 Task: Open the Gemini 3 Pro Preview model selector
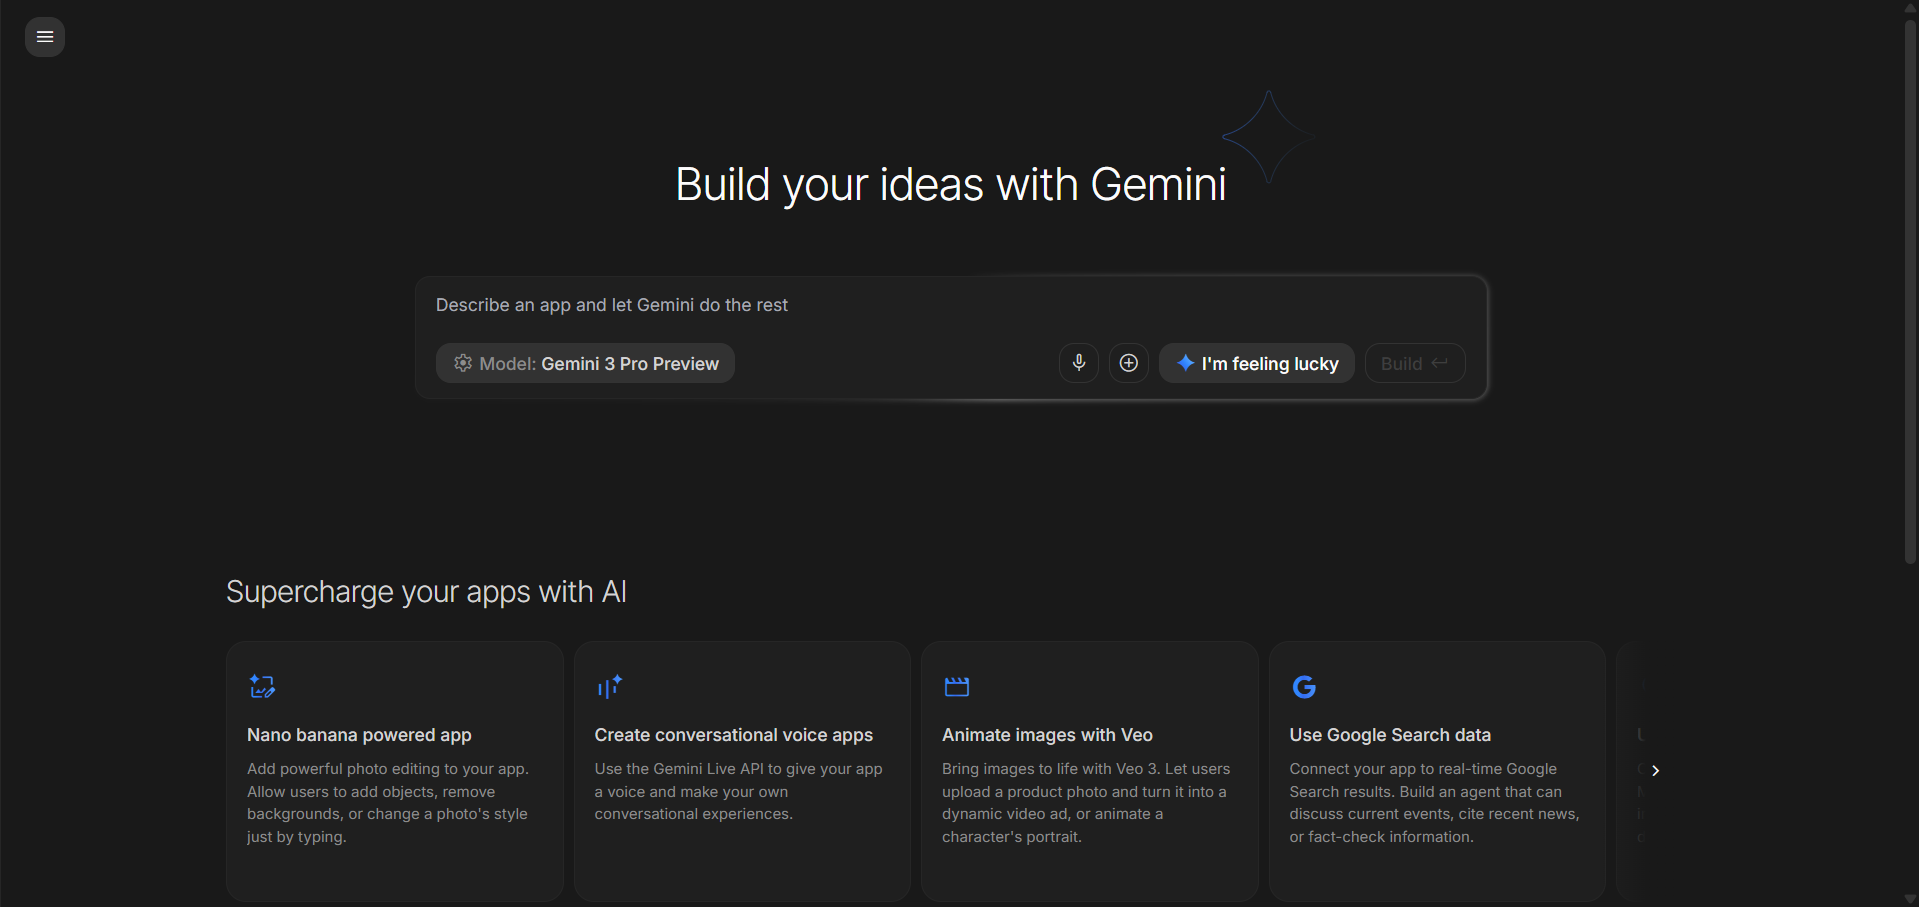pos(585,363)
